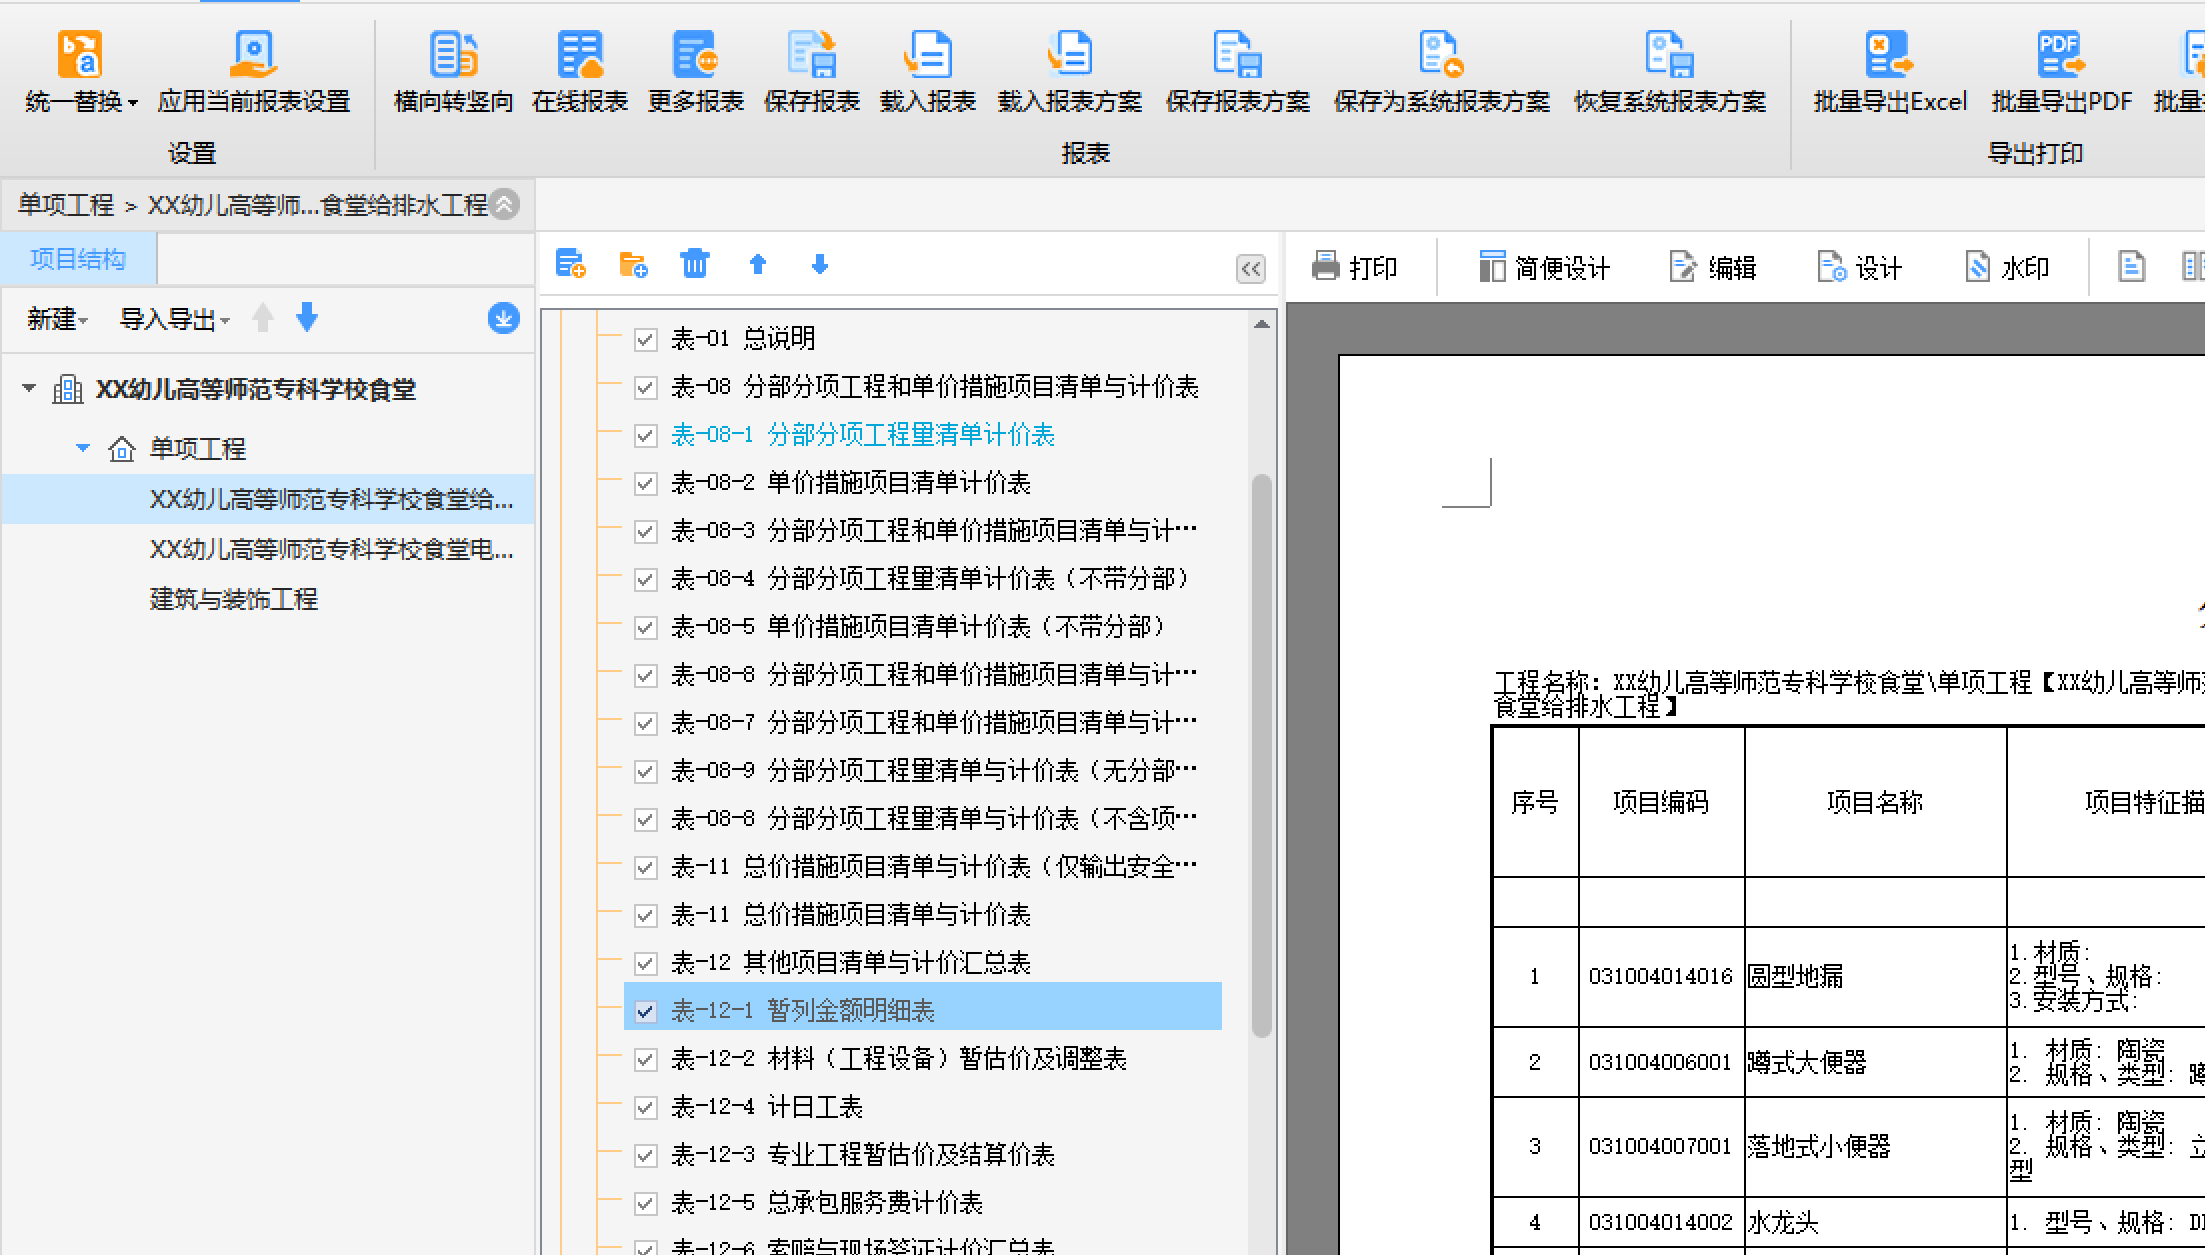This screenshot has height=1255, width=2205.
Task: Click 应用当前报表设置 icon
Action: [x=254, y=55]
